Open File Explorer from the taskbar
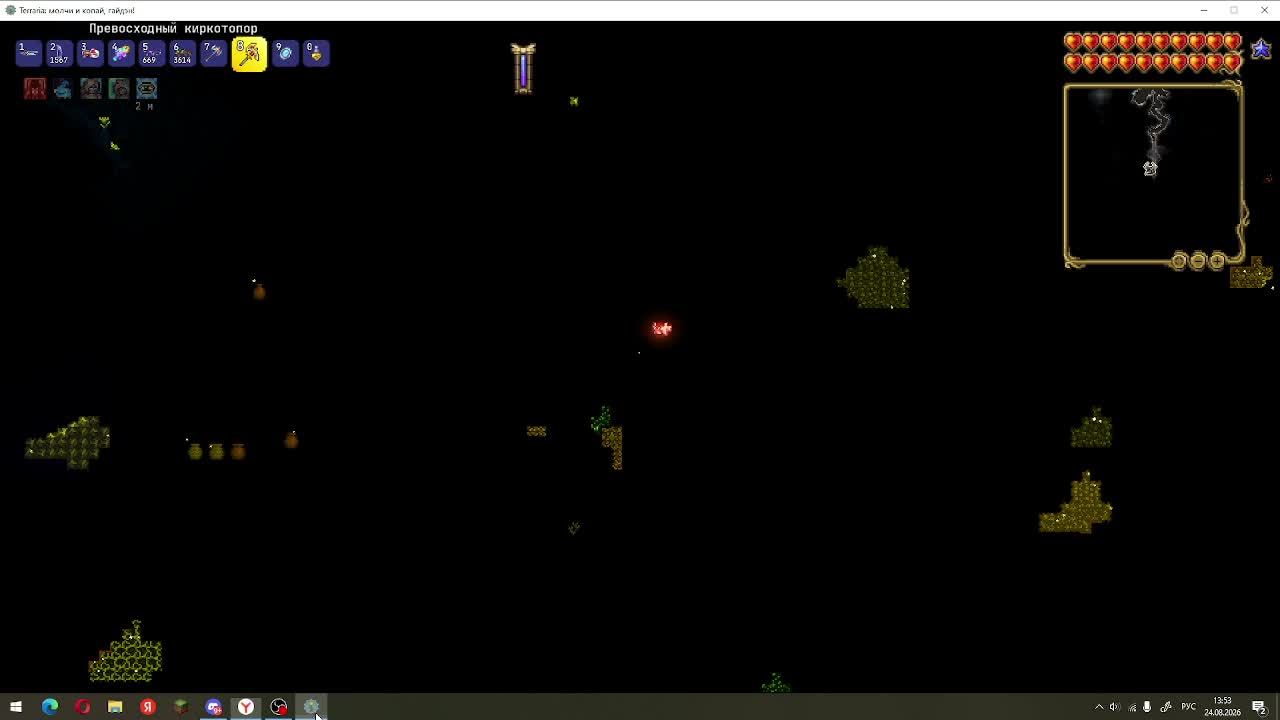1280x720 pixels. [115, 707]
